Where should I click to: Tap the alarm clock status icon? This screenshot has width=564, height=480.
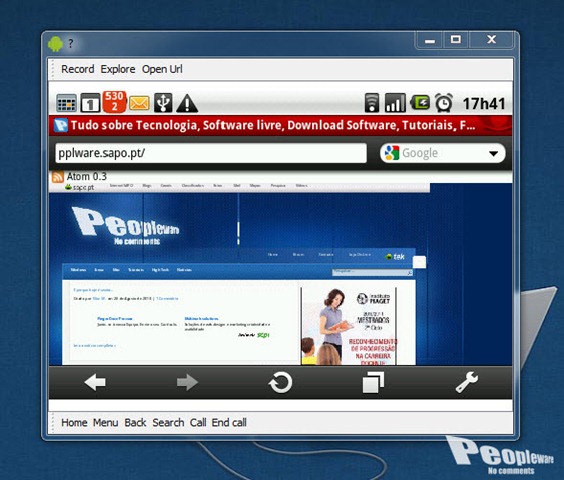point(444,103)
